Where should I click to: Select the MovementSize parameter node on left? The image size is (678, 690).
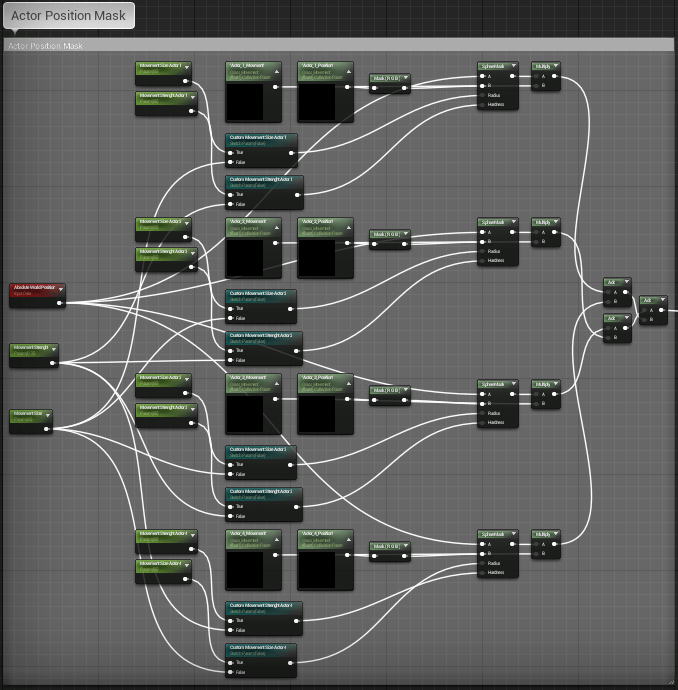(x=30, y=413)
